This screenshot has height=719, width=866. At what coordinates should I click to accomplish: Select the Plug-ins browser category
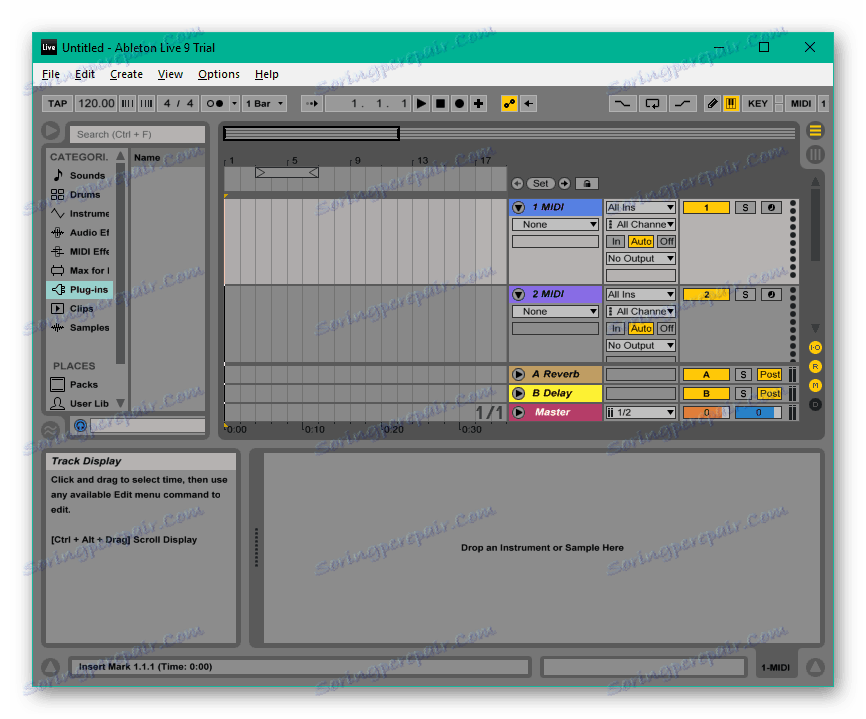pyautogui.click(x=81, y=289)
